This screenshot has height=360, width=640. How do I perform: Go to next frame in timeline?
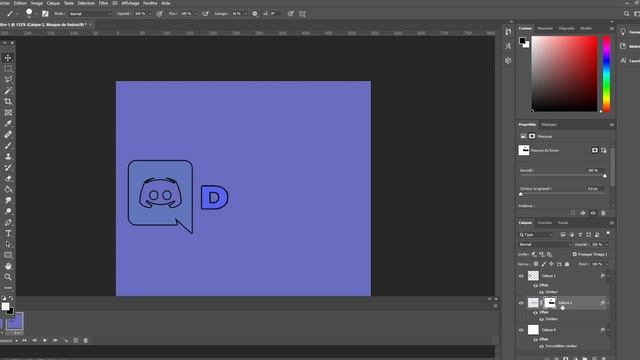pyautogui.click(x=55, y=340)
